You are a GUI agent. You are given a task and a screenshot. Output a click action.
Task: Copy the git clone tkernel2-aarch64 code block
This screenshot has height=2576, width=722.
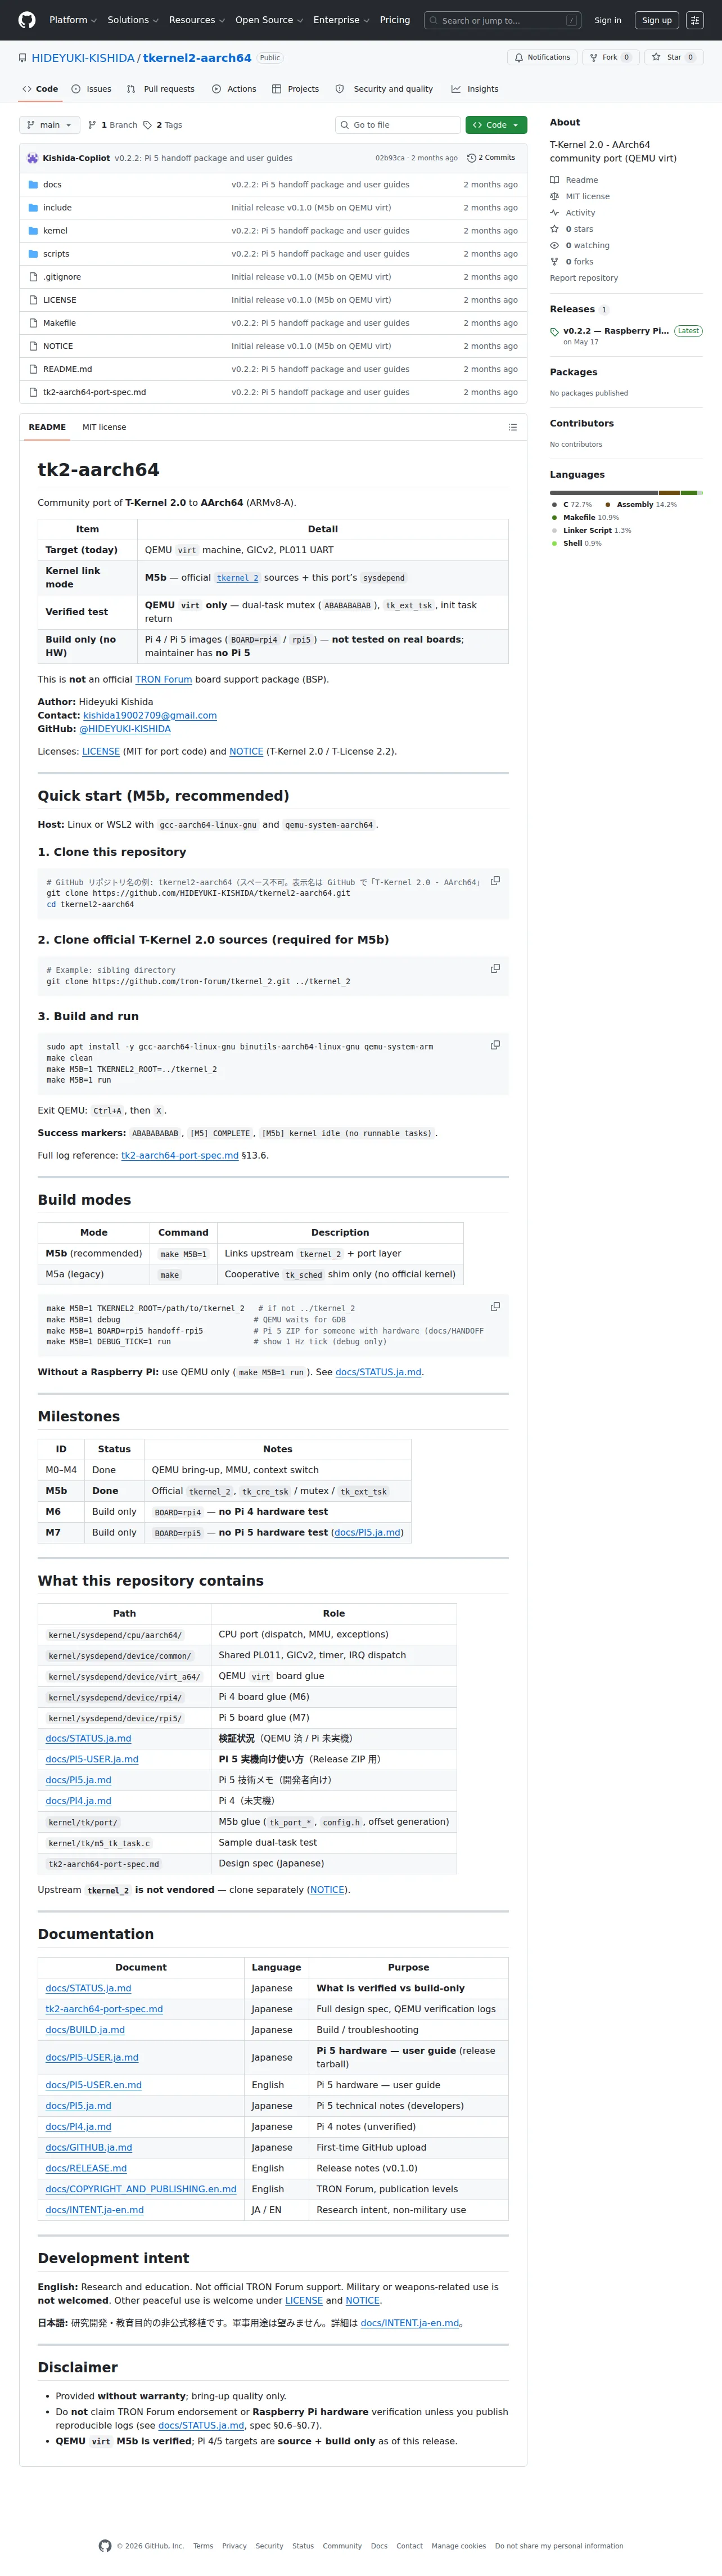point(495,881)
